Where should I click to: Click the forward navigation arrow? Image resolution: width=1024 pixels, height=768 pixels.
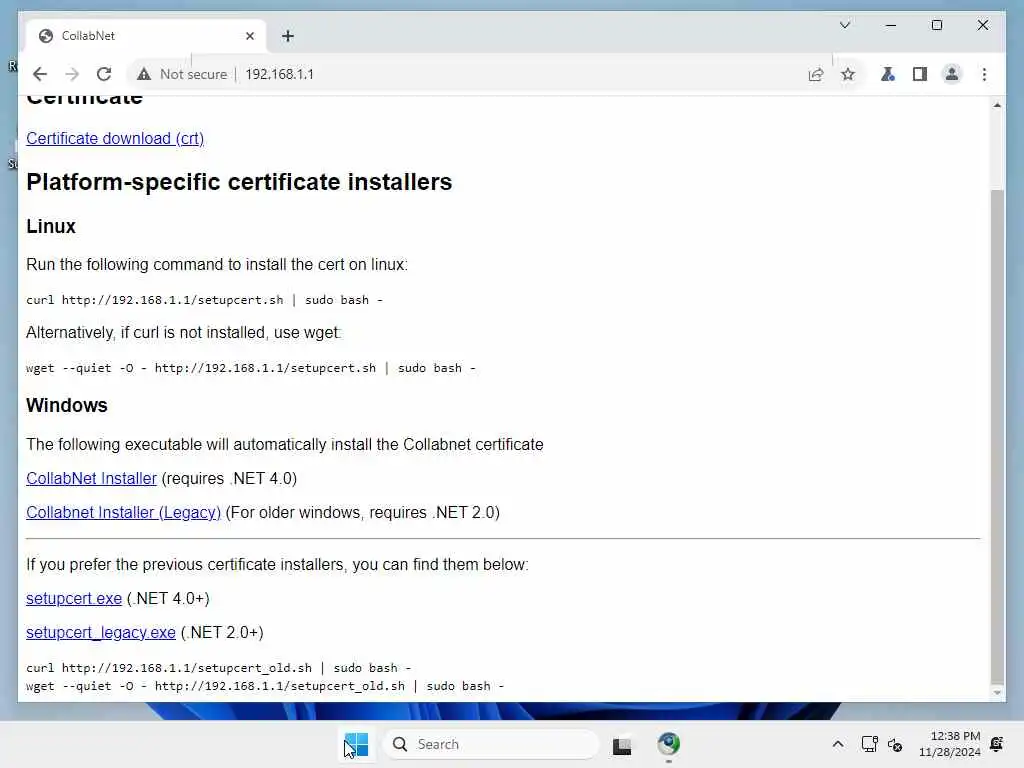pyautogui.click(x=72, y=74)
